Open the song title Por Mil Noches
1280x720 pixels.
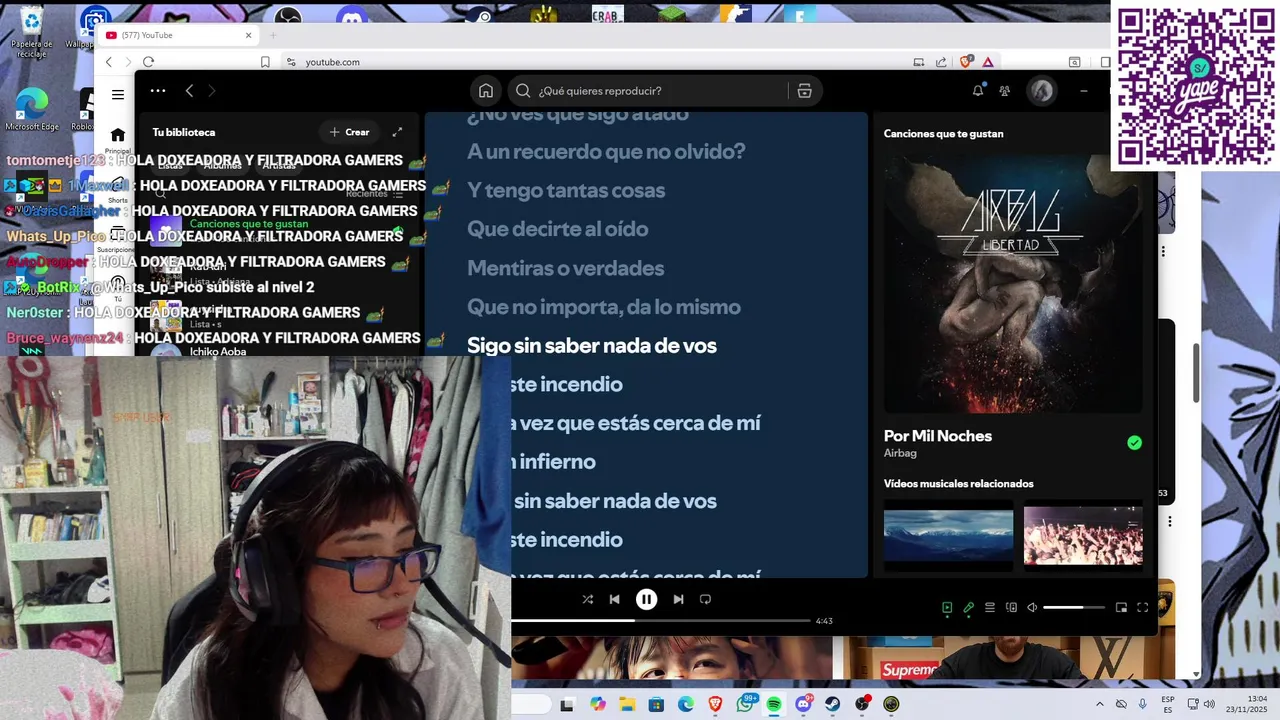[x=938, y=436]
